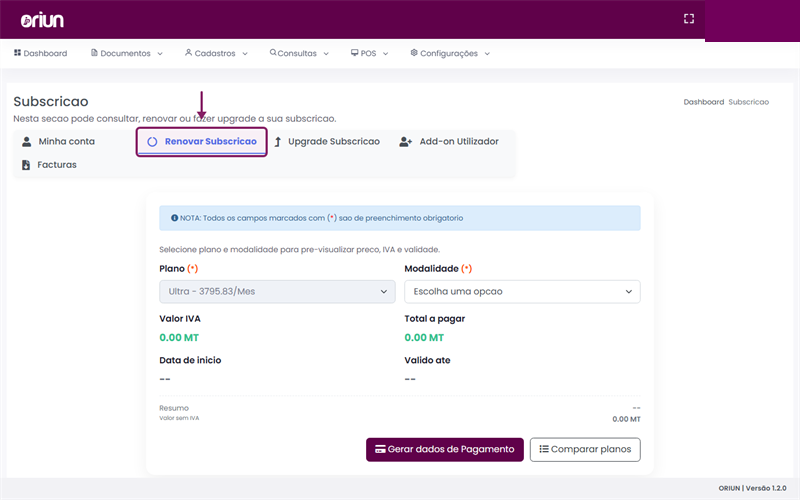Click the Resumo label
Viewport: 800px width, 500px height.
174,408
